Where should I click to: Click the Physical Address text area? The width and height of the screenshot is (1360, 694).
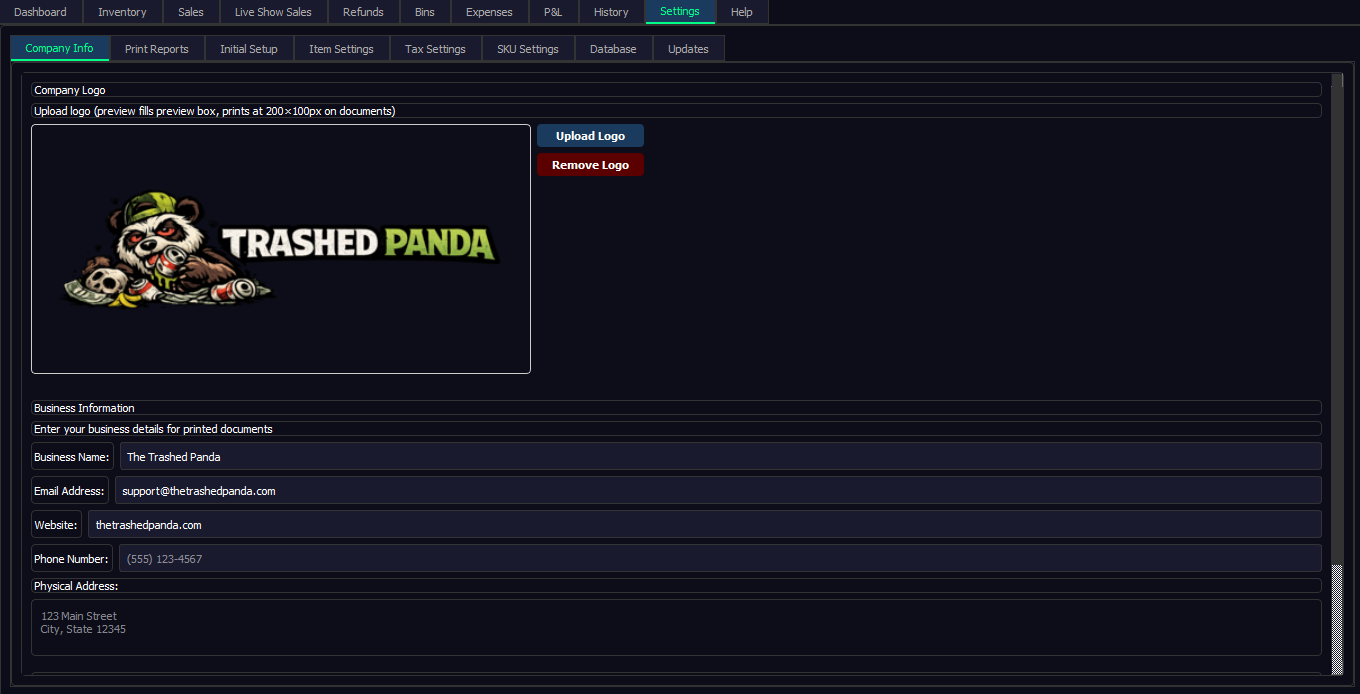[x=676, y=627]
